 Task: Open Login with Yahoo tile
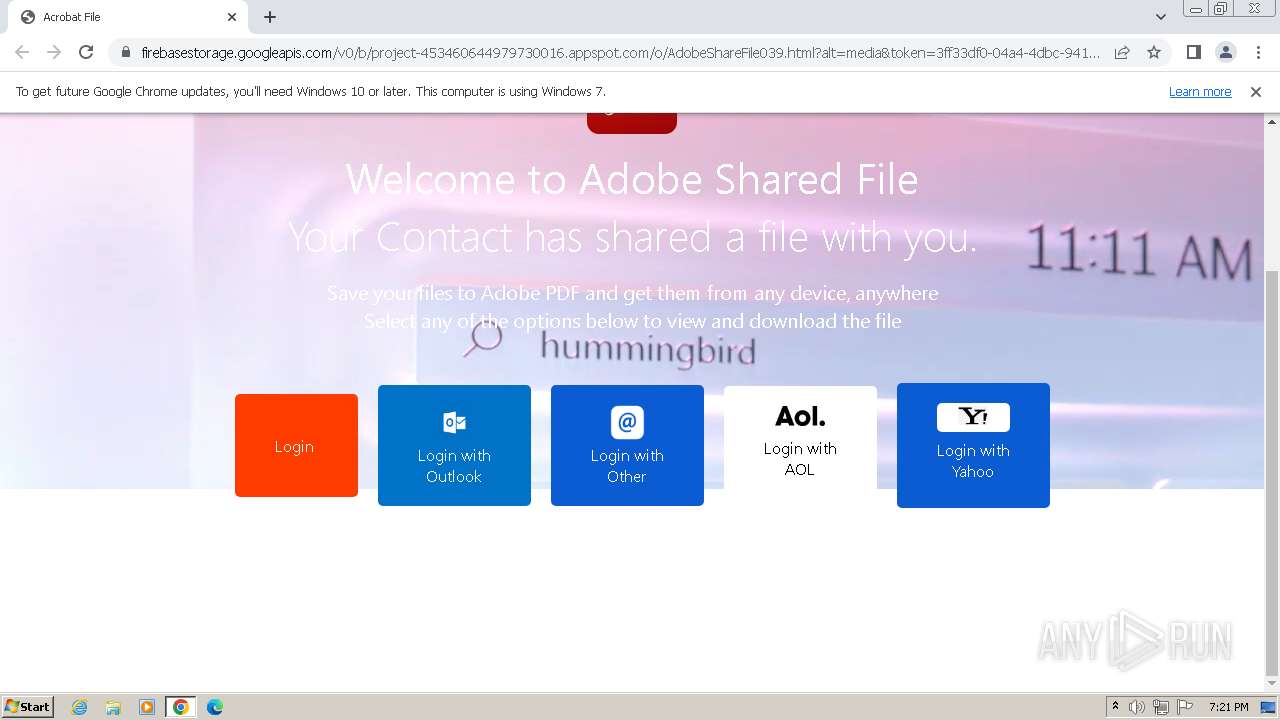coord(973,445)
